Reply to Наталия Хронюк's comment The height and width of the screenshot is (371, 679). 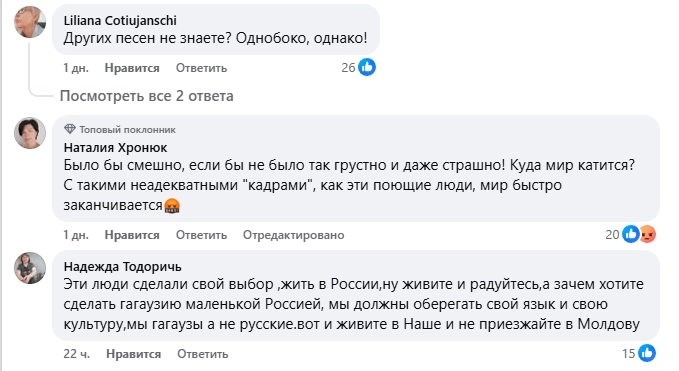click(201, 235)
